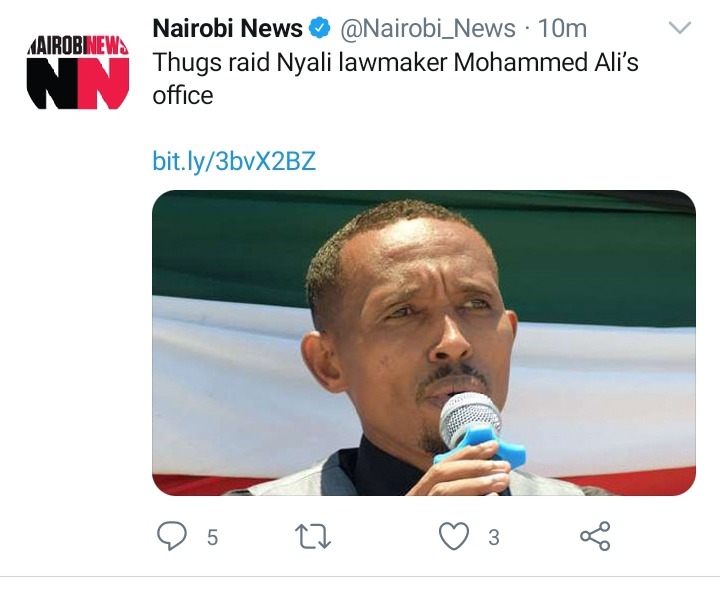Click the @Nairobi_News handle
Viewport: 720px width, 590px height.
tap(428, 29)
